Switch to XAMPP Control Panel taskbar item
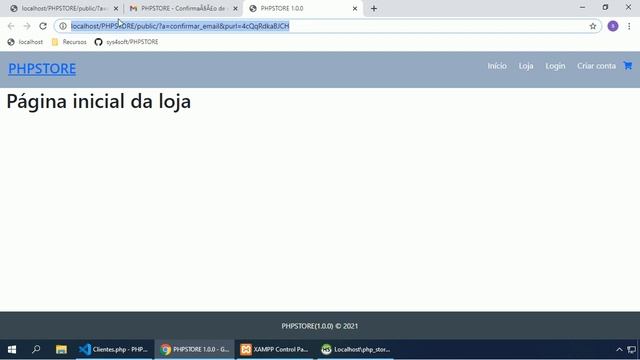This screenshot has height=360, width=640. 274,349
